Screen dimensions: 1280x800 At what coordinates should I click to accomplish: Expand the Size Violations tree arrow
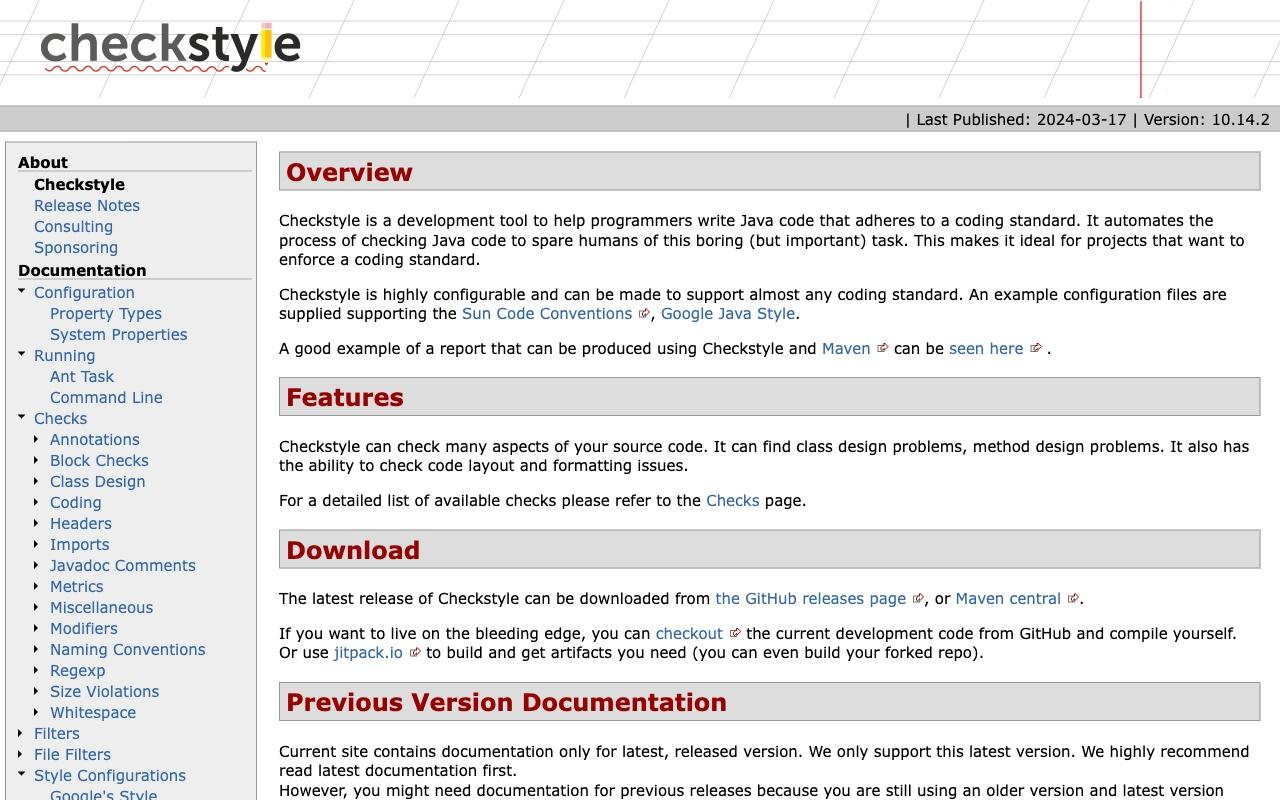[x=37, y=691]
